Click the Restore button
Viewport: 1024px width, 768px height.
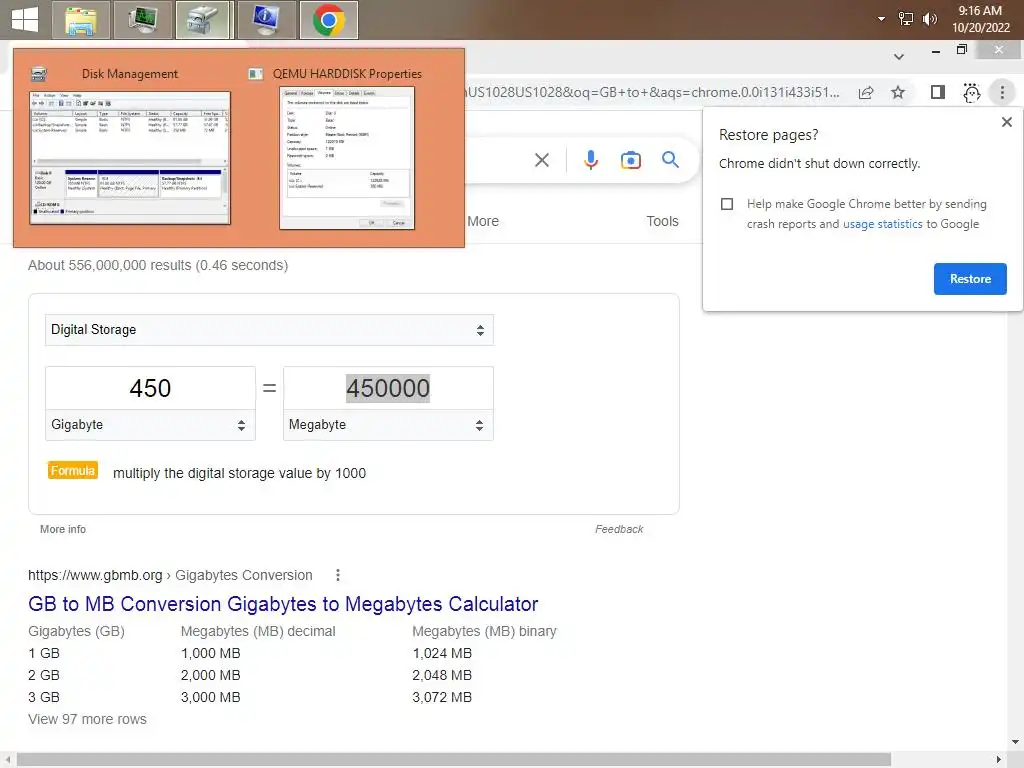(x=970, y=279)
